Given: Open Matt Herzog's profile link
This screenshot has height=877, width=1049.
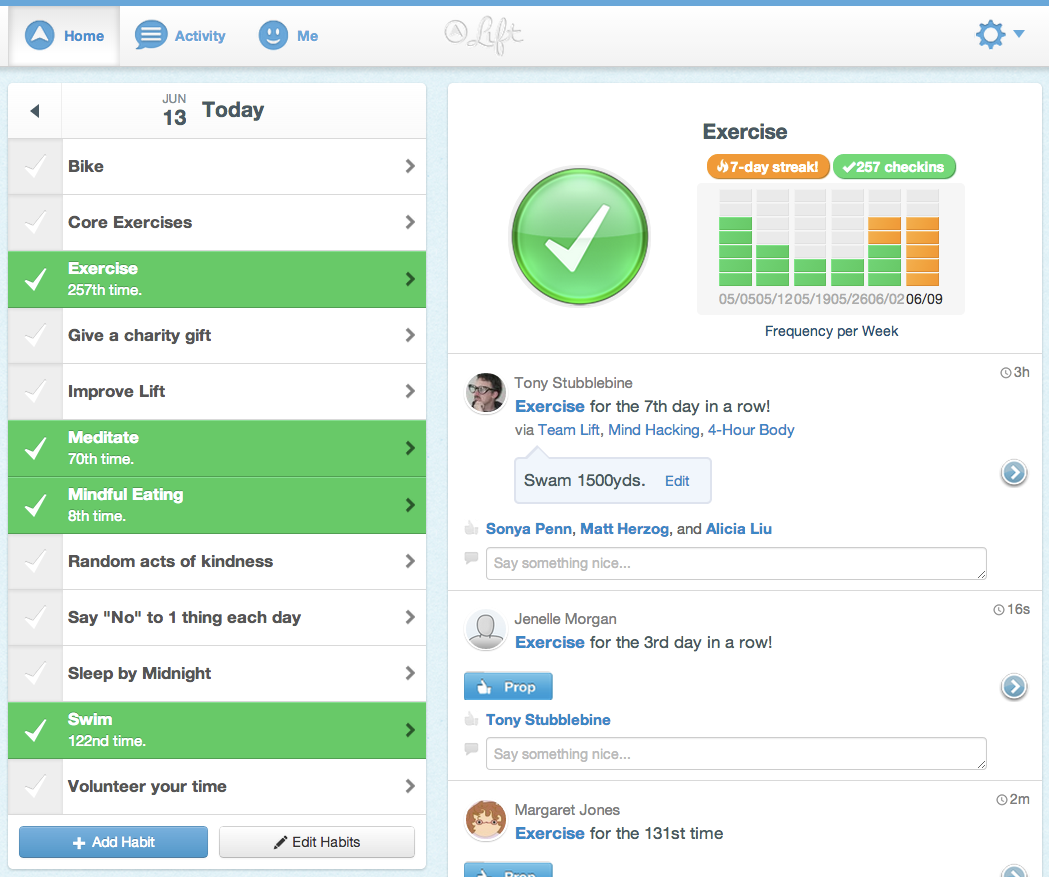Looking at the screenshot, I should (x=624, y=529).
